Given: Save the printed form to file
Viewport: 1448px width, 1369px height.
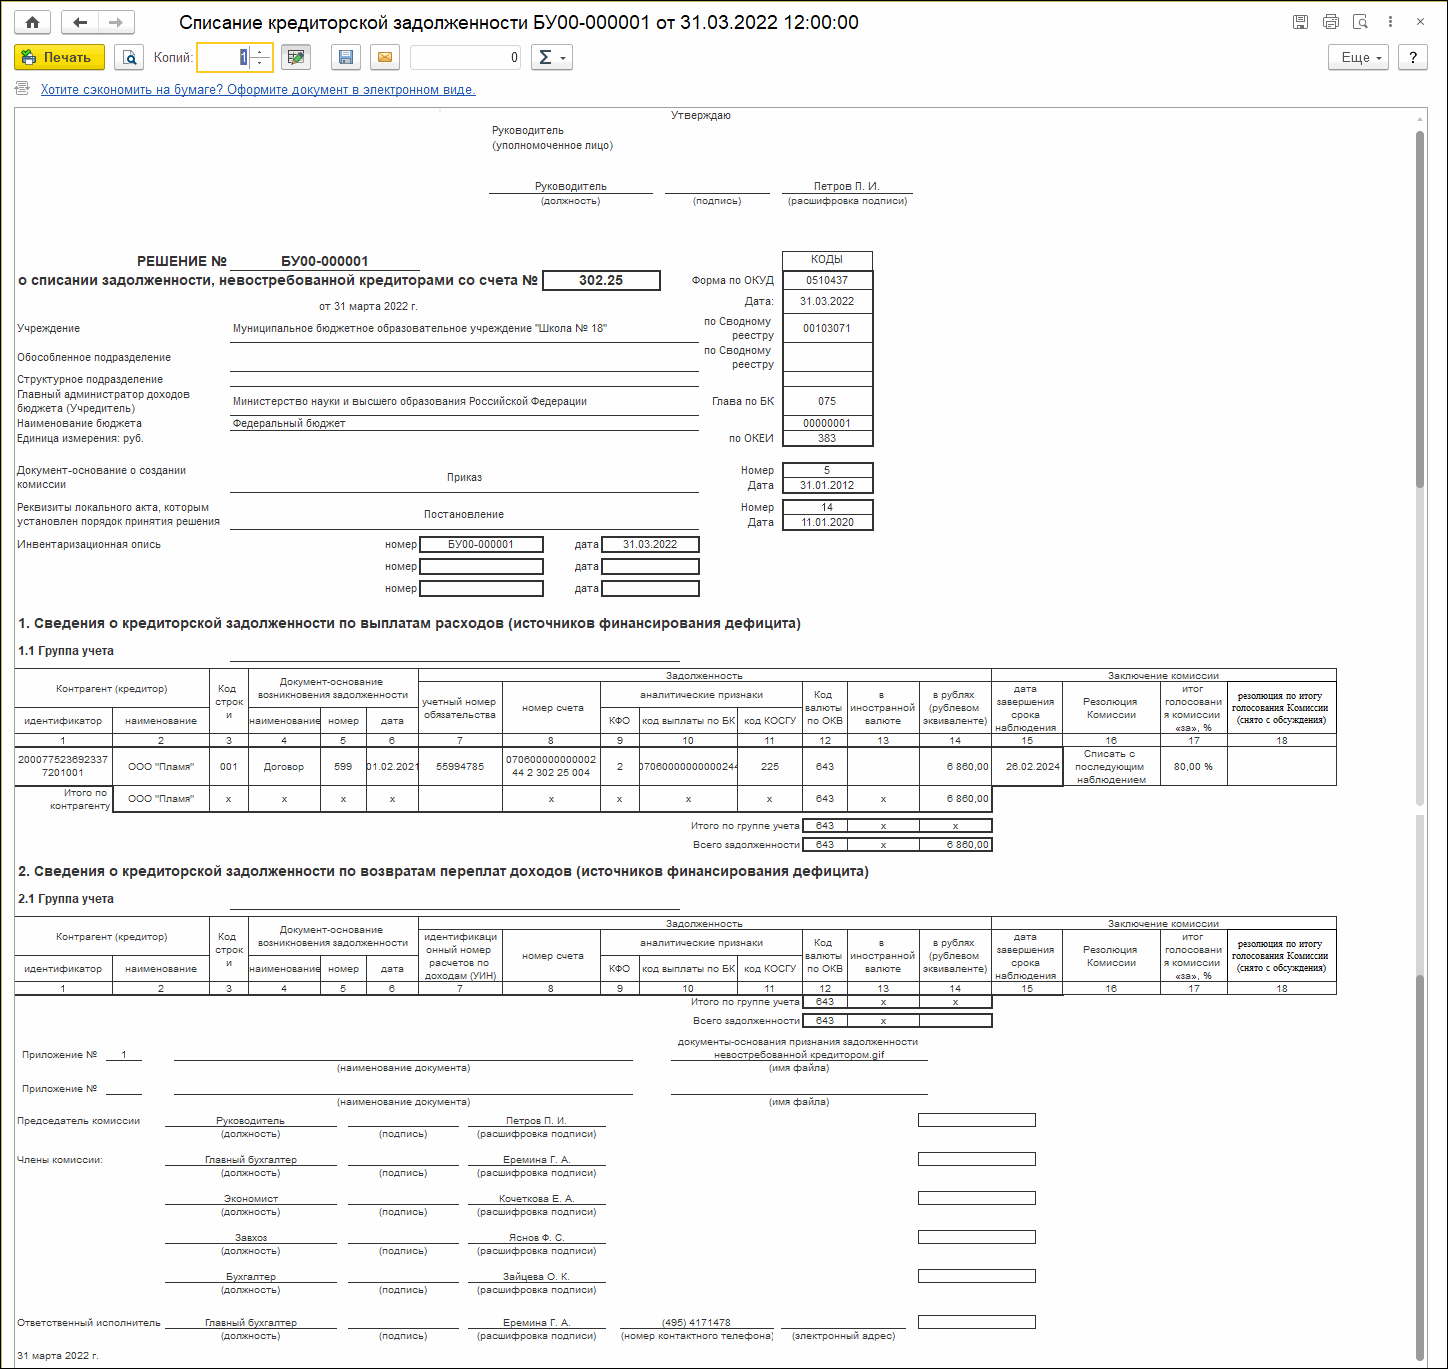Looking at the screenshot, I should 346,58.
